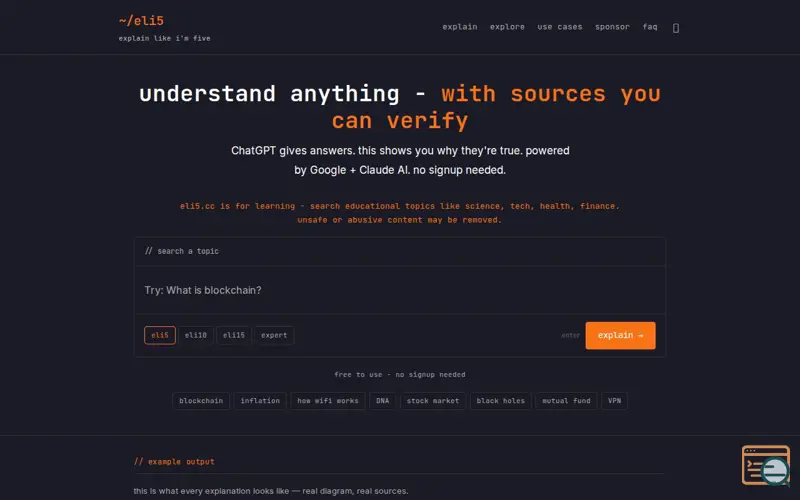Select the black holes topic chip

pyautogui.click(x=501, y=401)
